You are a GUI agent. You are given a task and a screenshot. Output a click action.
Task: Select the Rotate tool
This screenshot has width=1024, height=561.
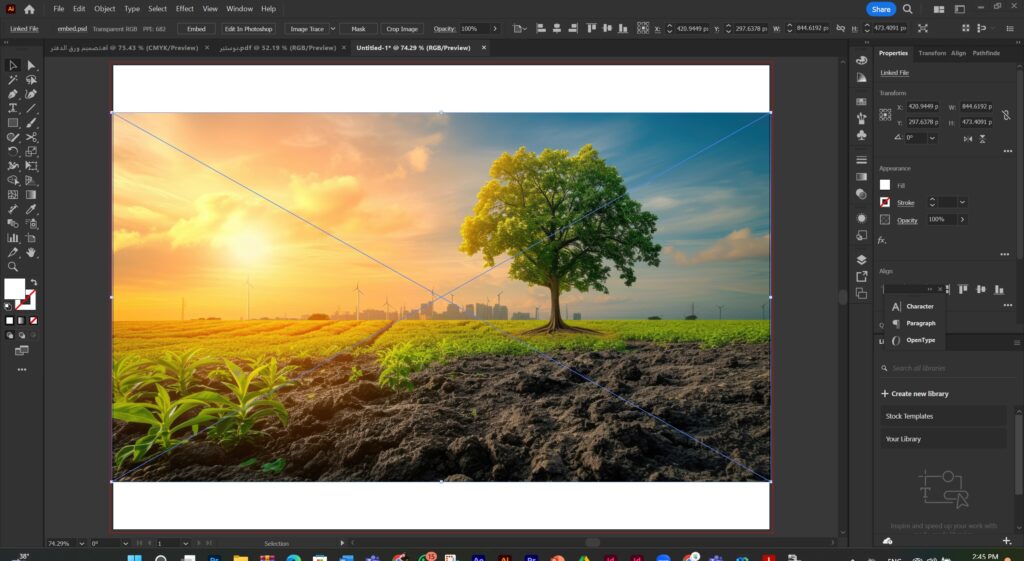12,152
